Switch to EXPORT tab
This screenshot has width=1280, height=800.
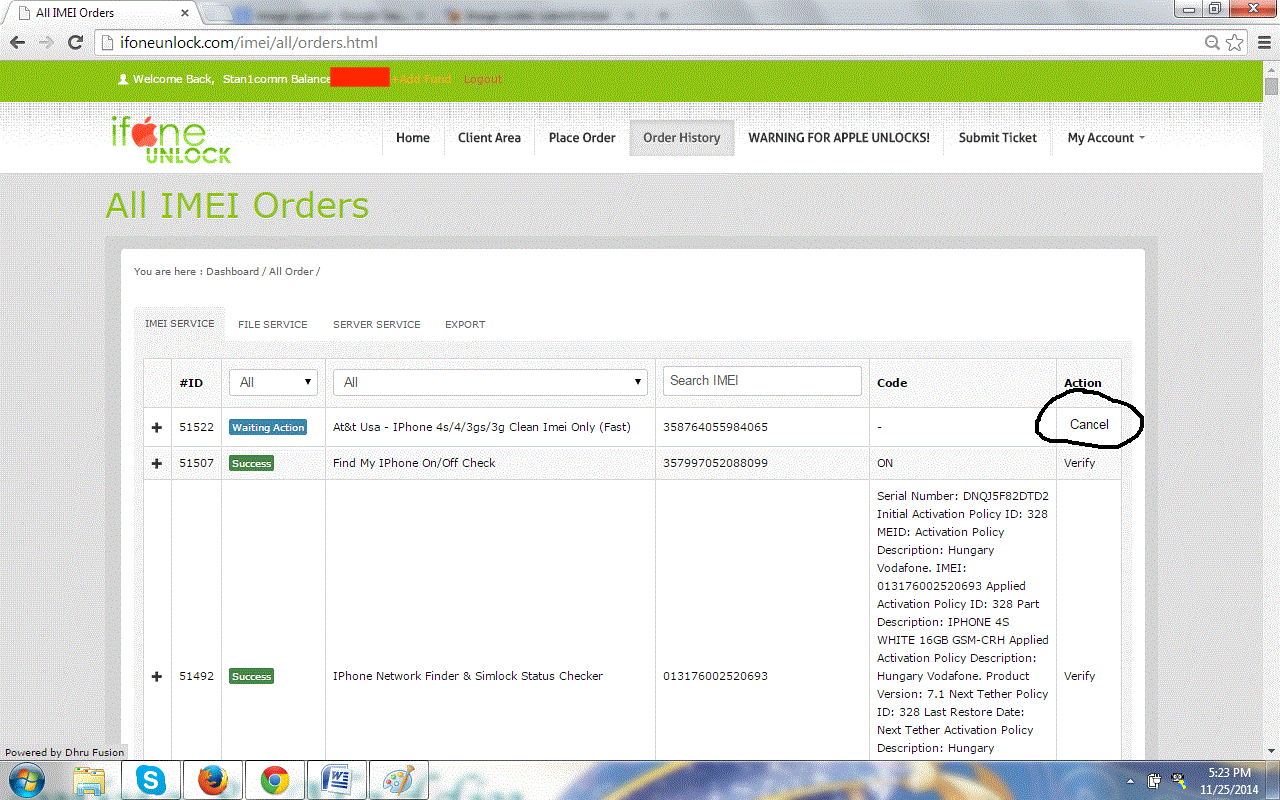pos(465,324)
